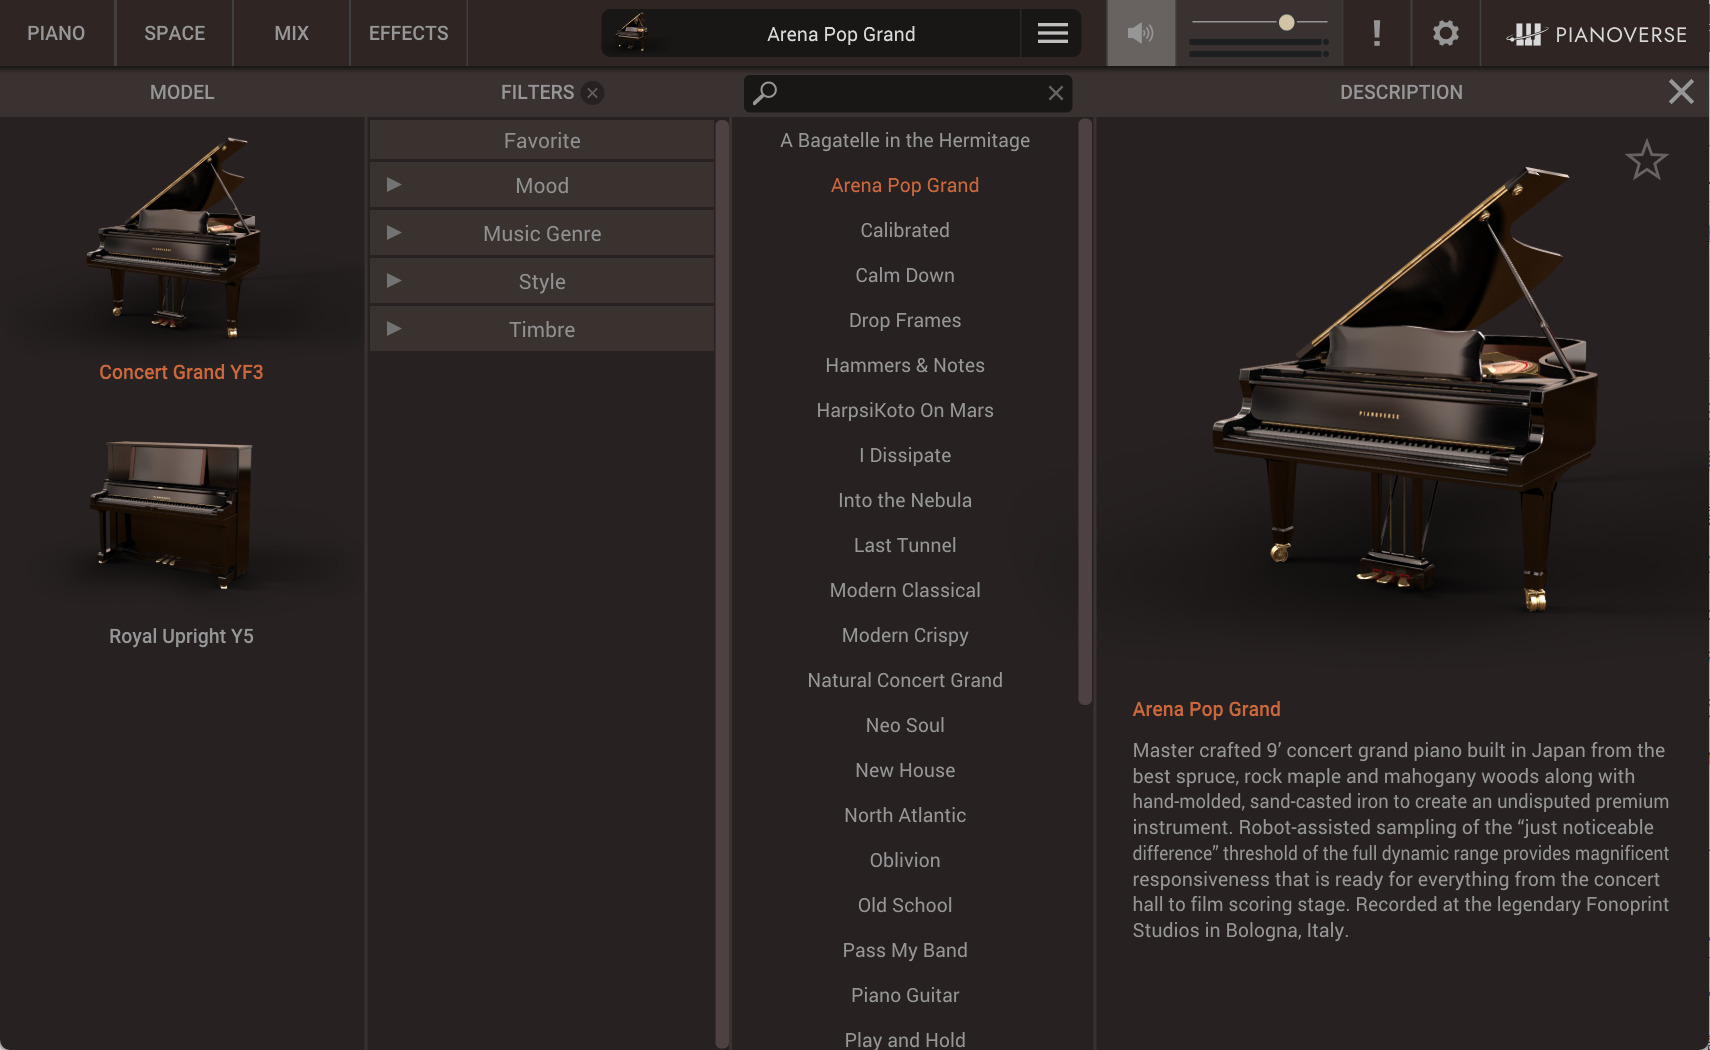
Task: Select the Modern Crispy preset
Action: pos(905,635)
